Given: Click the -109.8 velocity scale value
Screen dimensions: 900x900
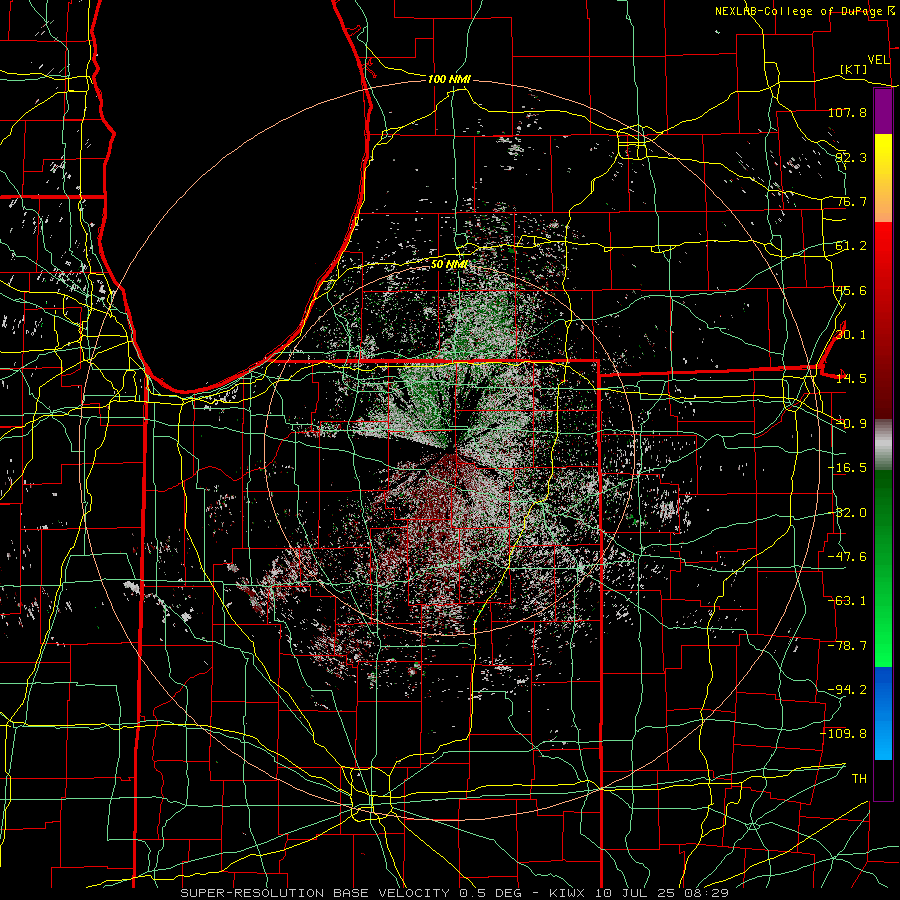Looking at the screenshot, I should 844,734.
